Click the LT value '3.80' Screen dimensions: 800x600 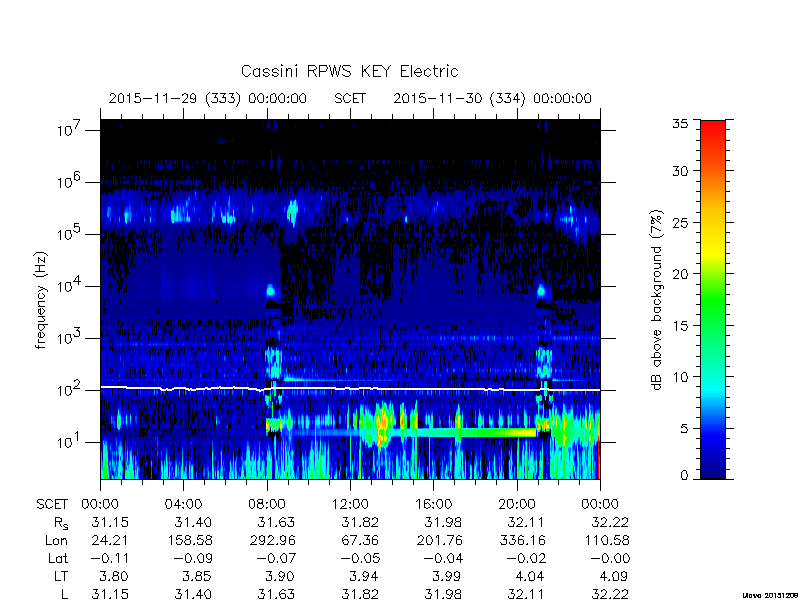coord(113,577)
